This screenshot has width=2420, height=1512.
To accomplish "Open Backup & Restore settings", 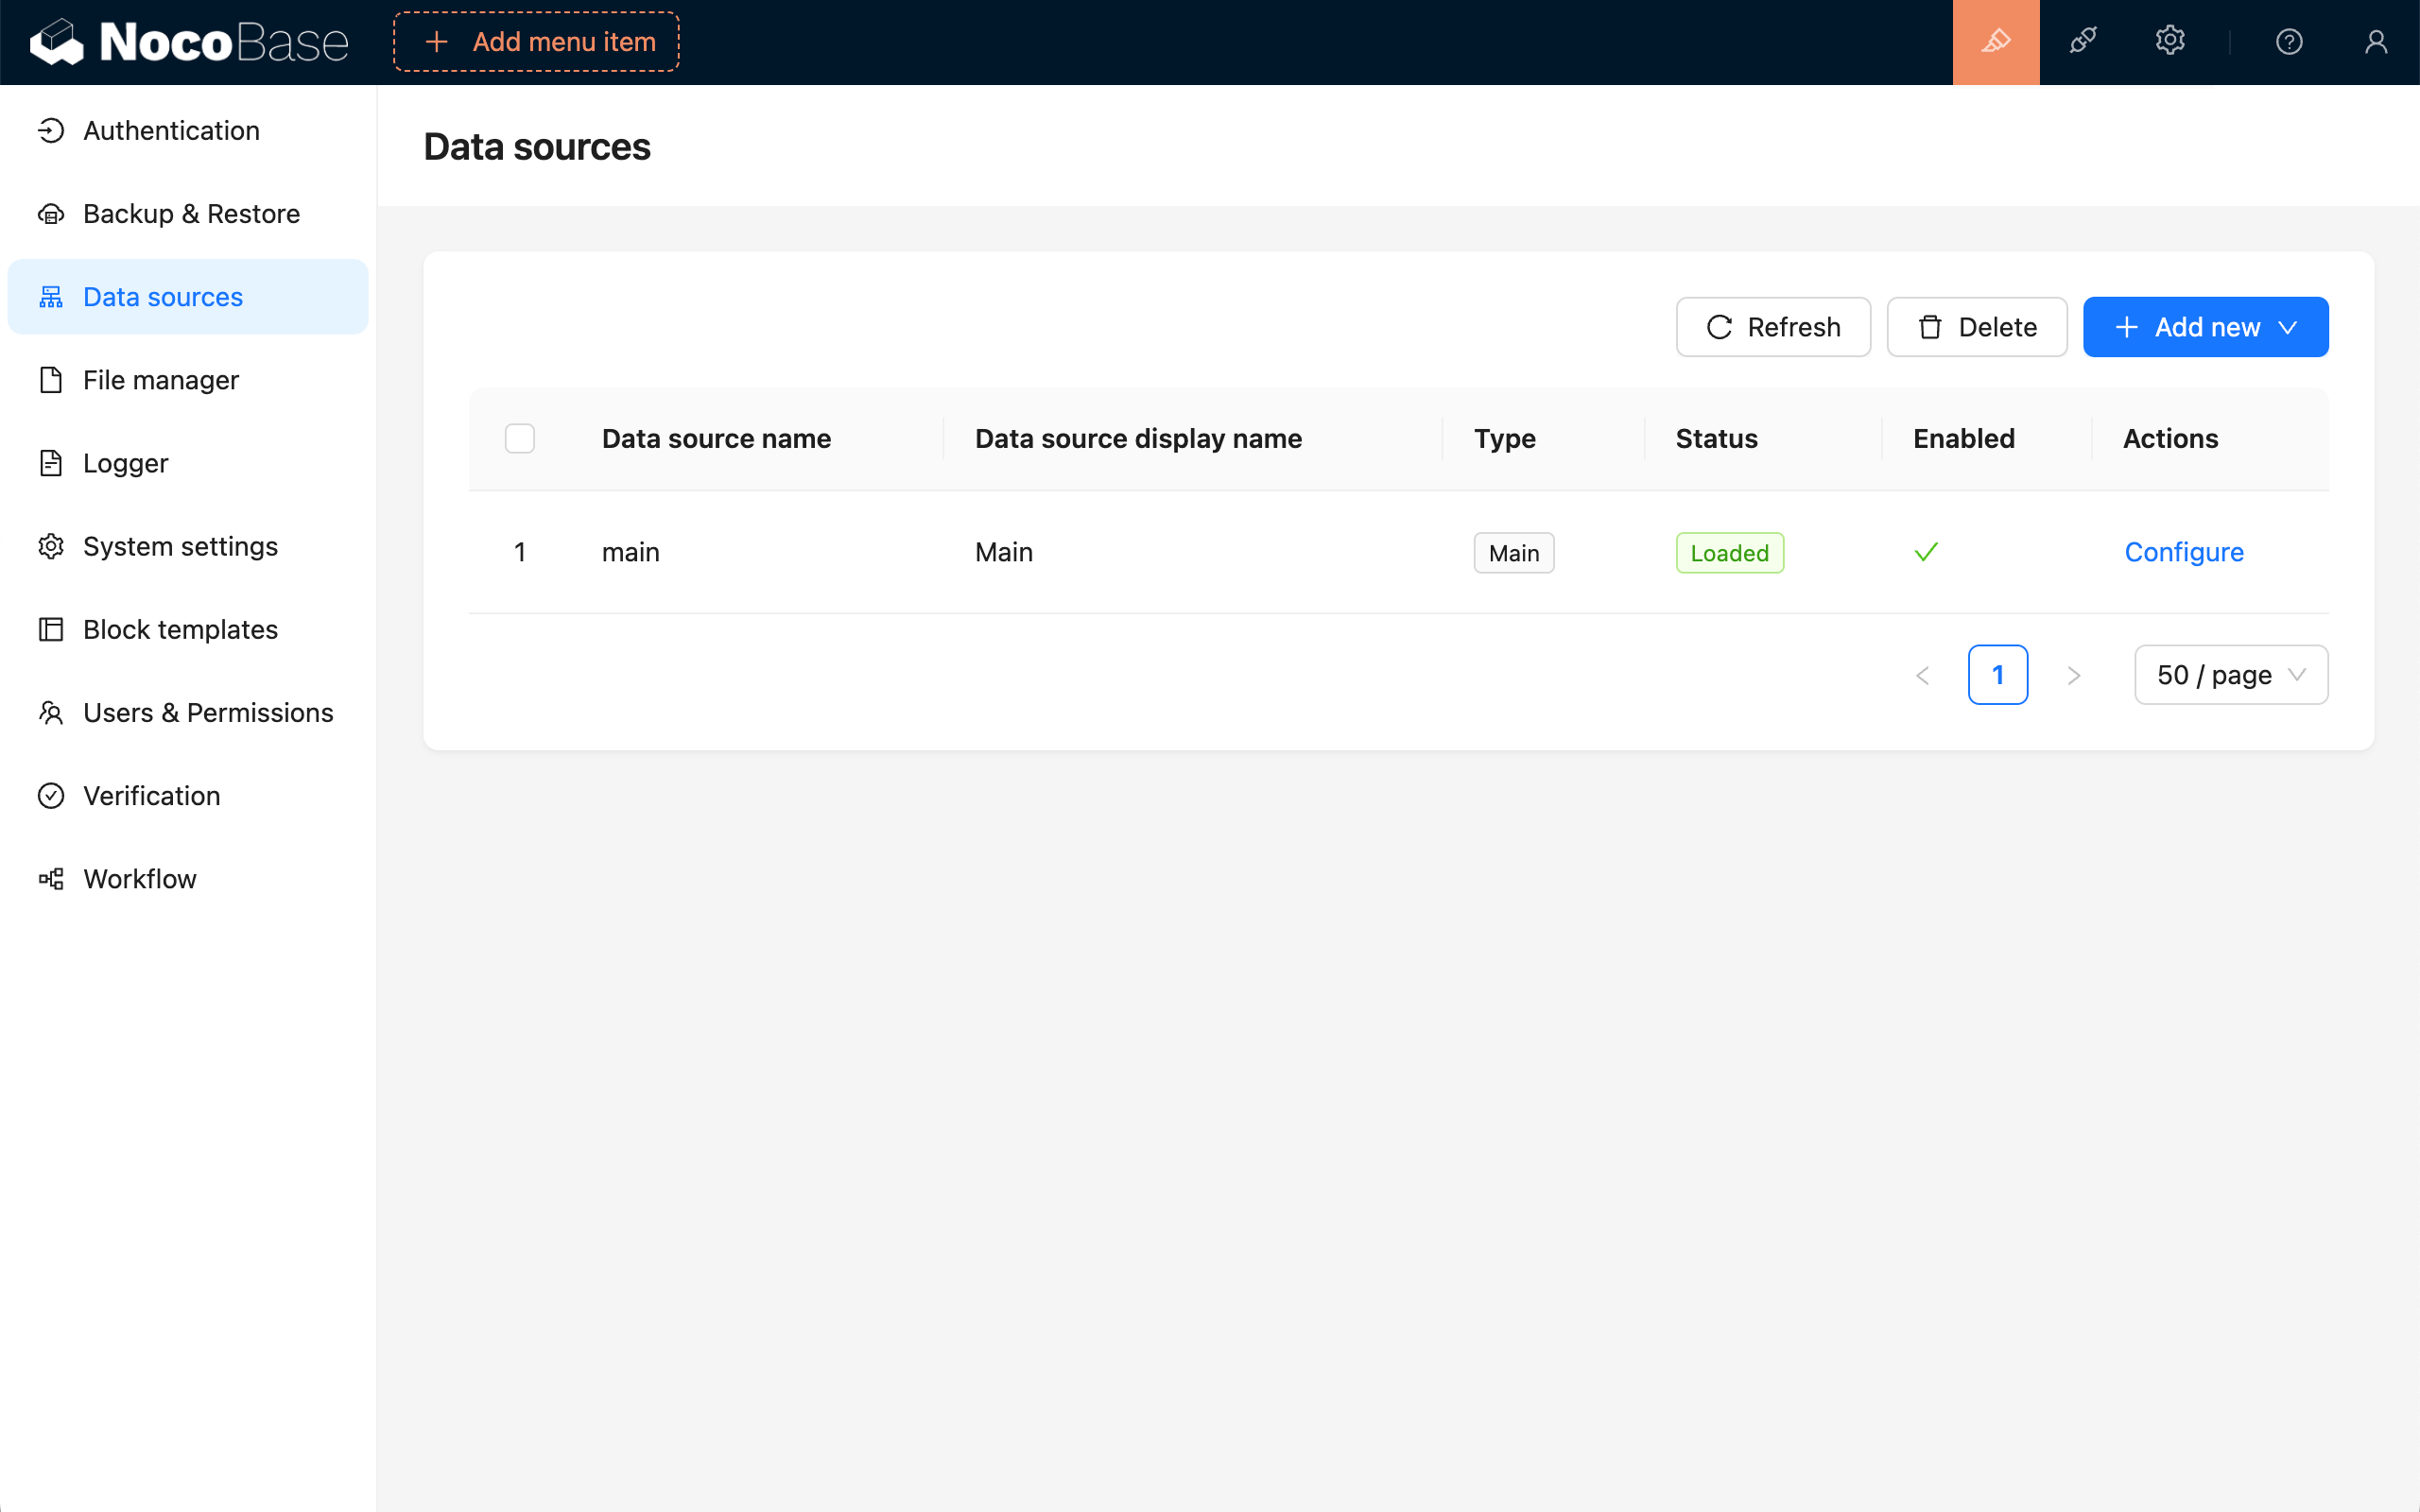I will pos(191,214).
